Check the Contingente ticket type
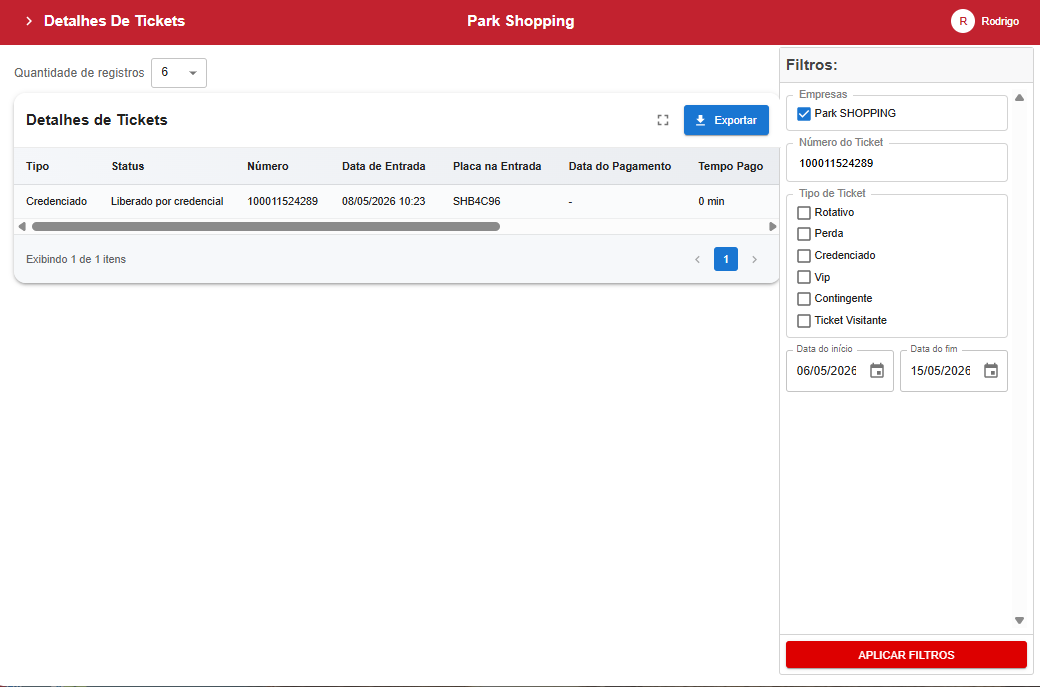Image resolution: width=1040 pixels, height=687 pixels. pyautogui.click(x=804, y=299)
